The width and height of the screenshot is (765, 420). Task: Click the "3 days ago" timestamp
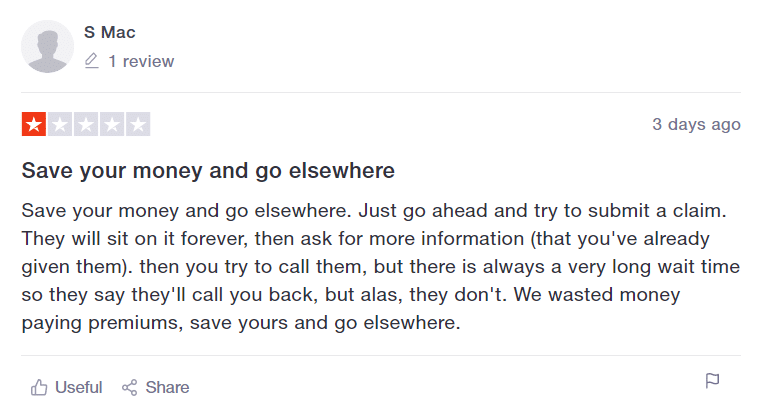pos(696,124)
